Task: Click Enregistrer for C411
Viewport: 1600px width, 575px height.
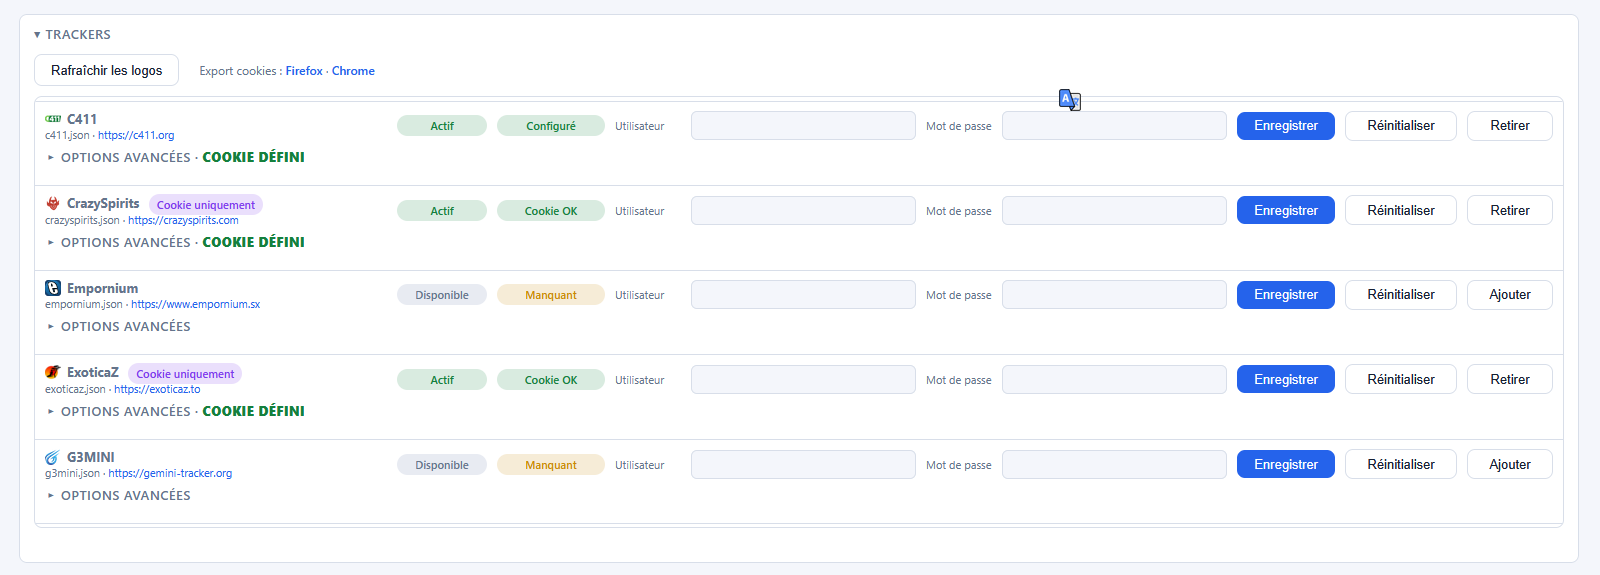Action: [1286, 126]
